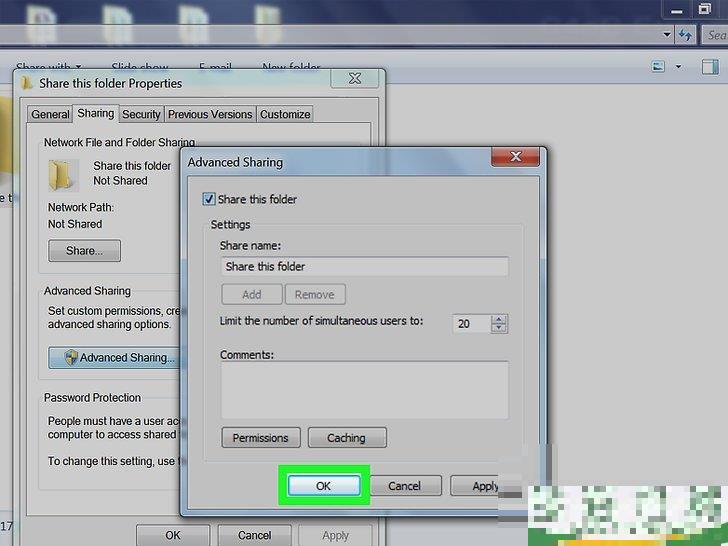Click the change view icon in toolbar

(658, 67)
